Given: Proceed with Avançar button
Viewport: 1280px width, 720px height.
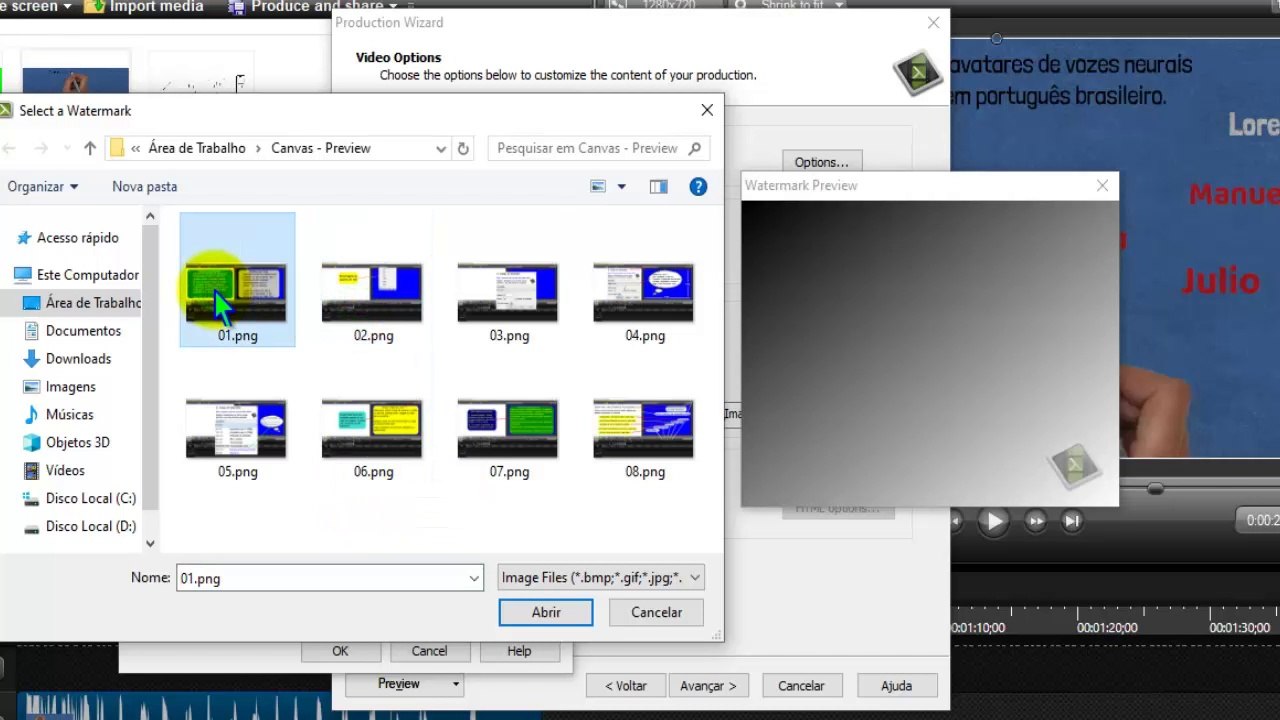Looking at the screenshot, I should coord(708,686).
